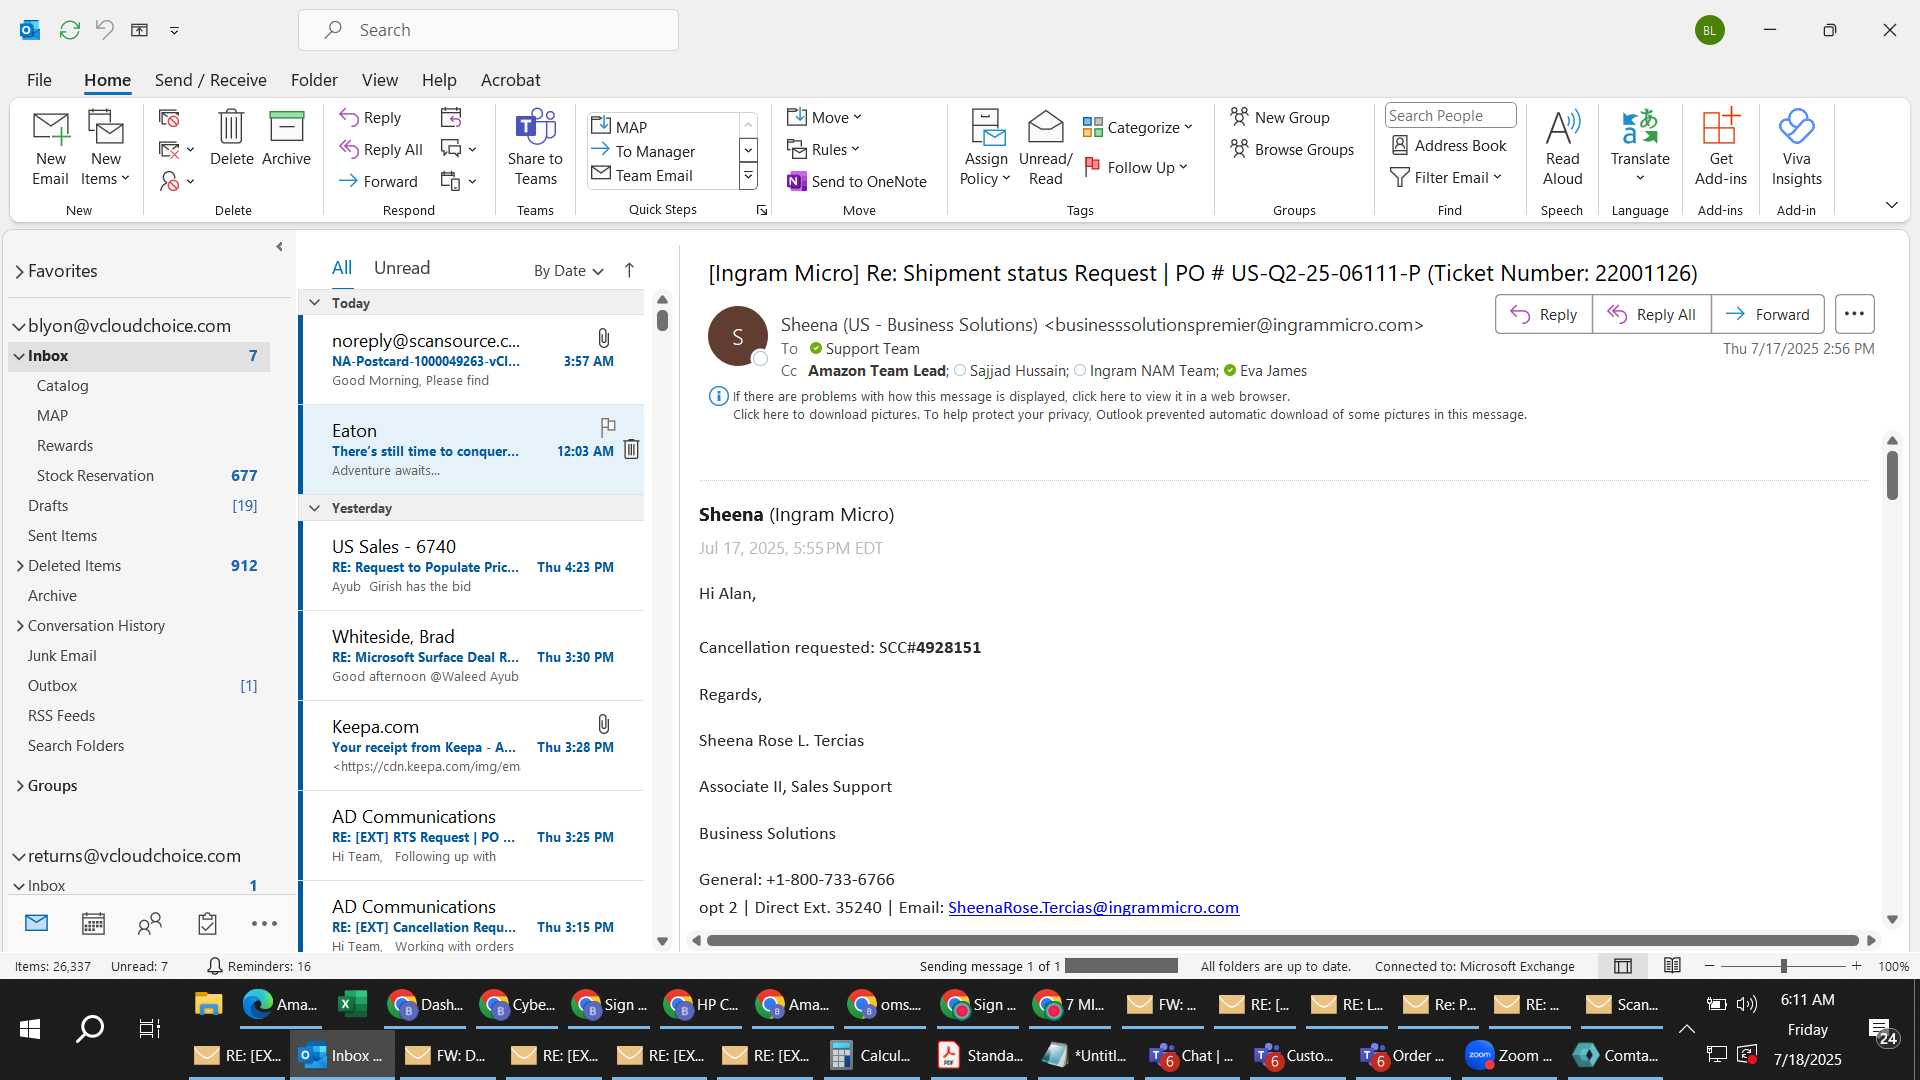Click Send to OneNote

[857, 181]
